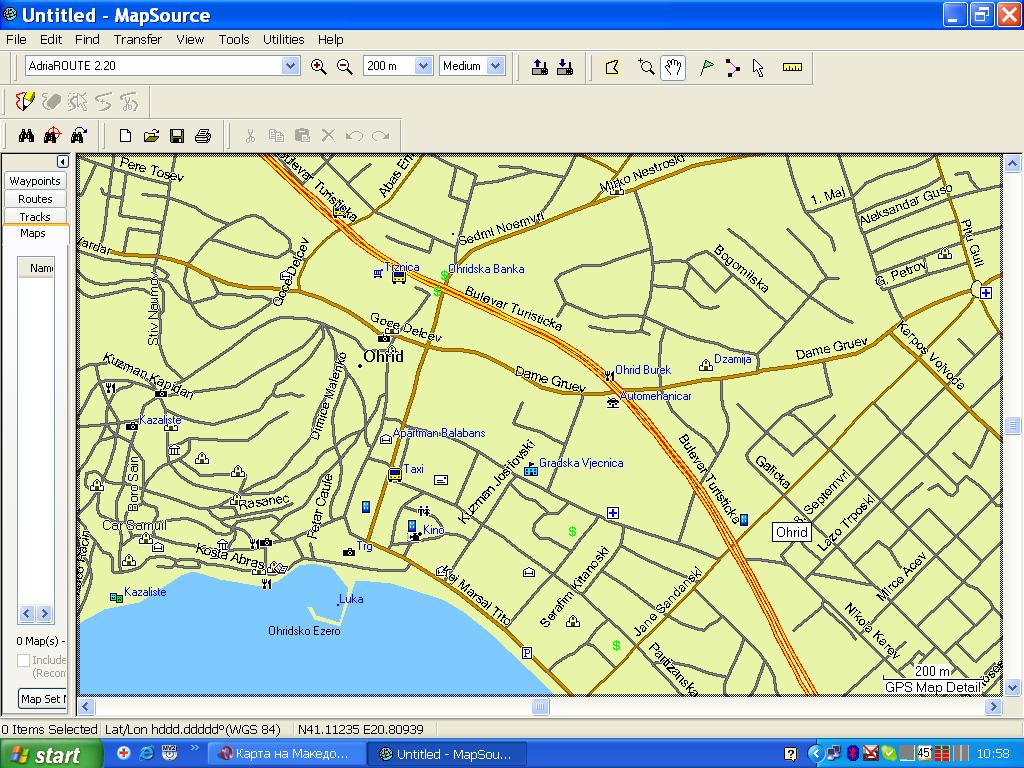Switch to the Routes tab
Screen dimensions: 1024x768
click(x=35, y=199)
